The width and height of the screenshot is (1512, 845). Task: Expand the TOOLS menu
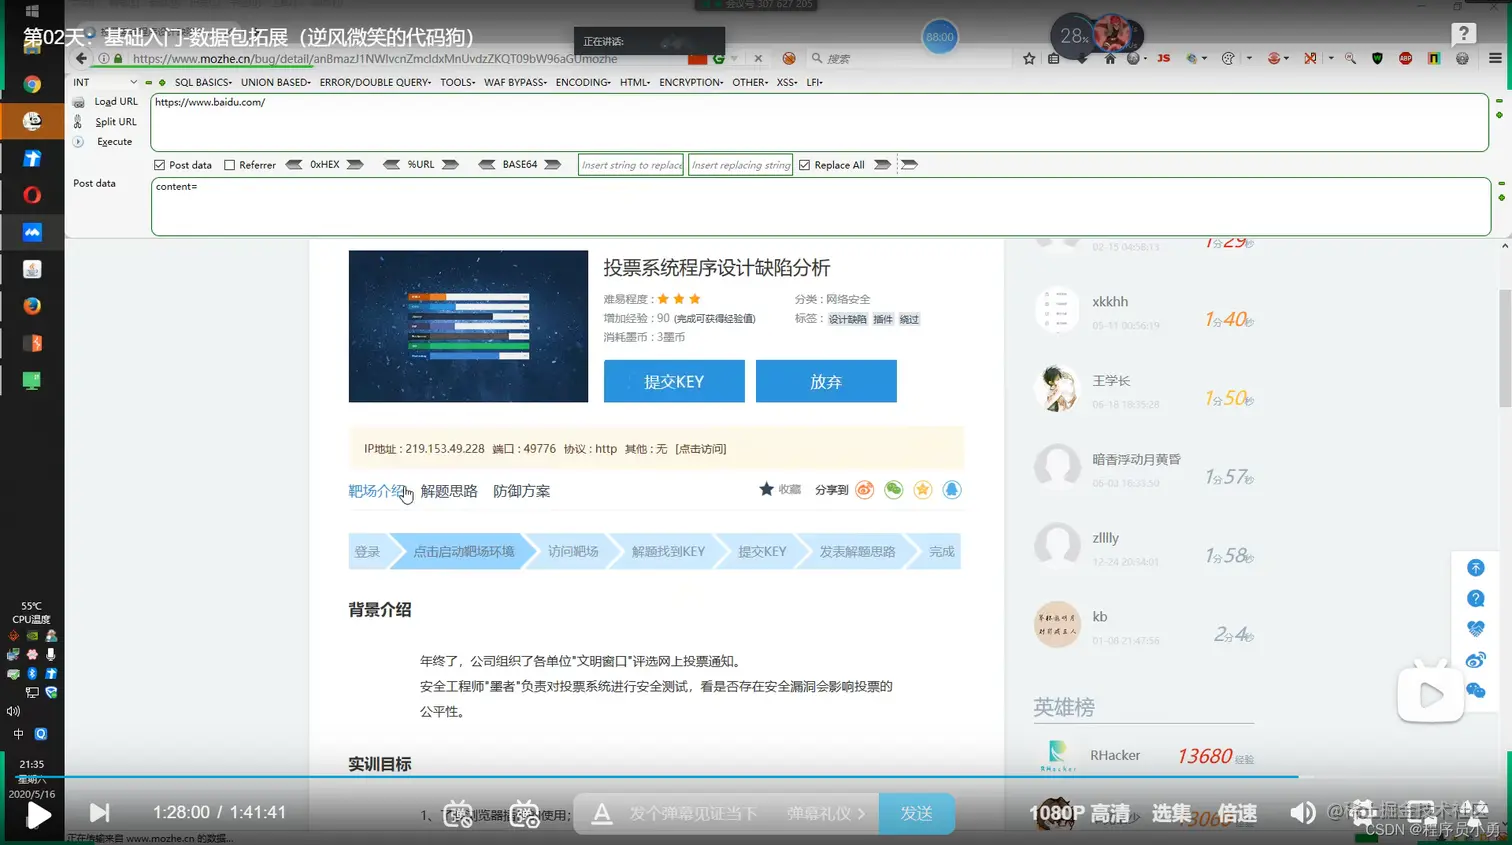point(458,82)
